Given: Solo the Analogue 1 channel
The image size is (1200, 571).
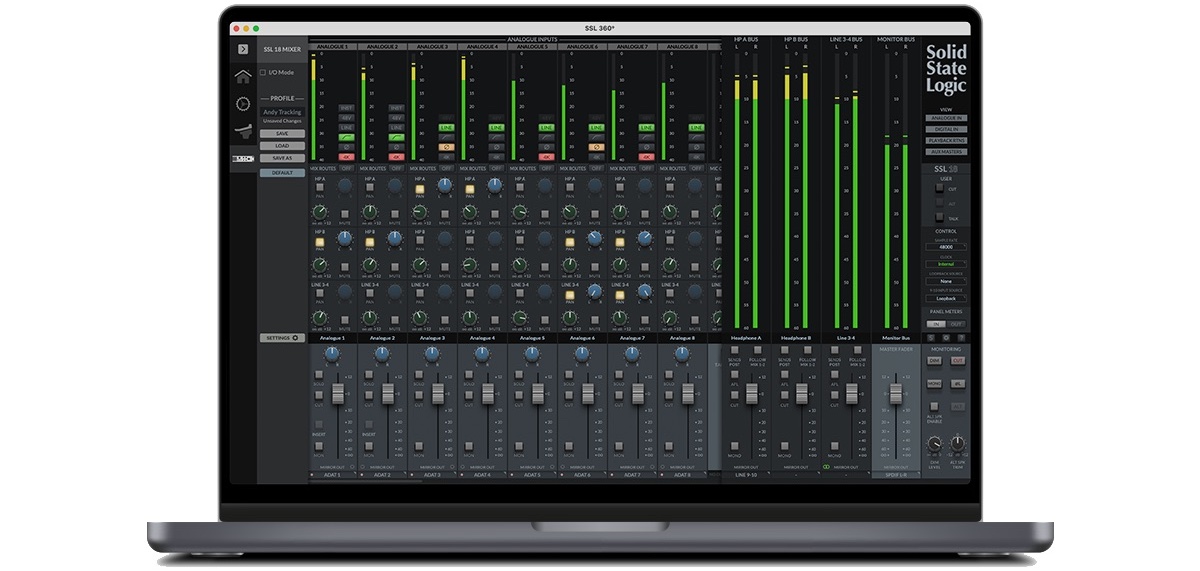Looking at the screenshot, I should click(320, 376).
